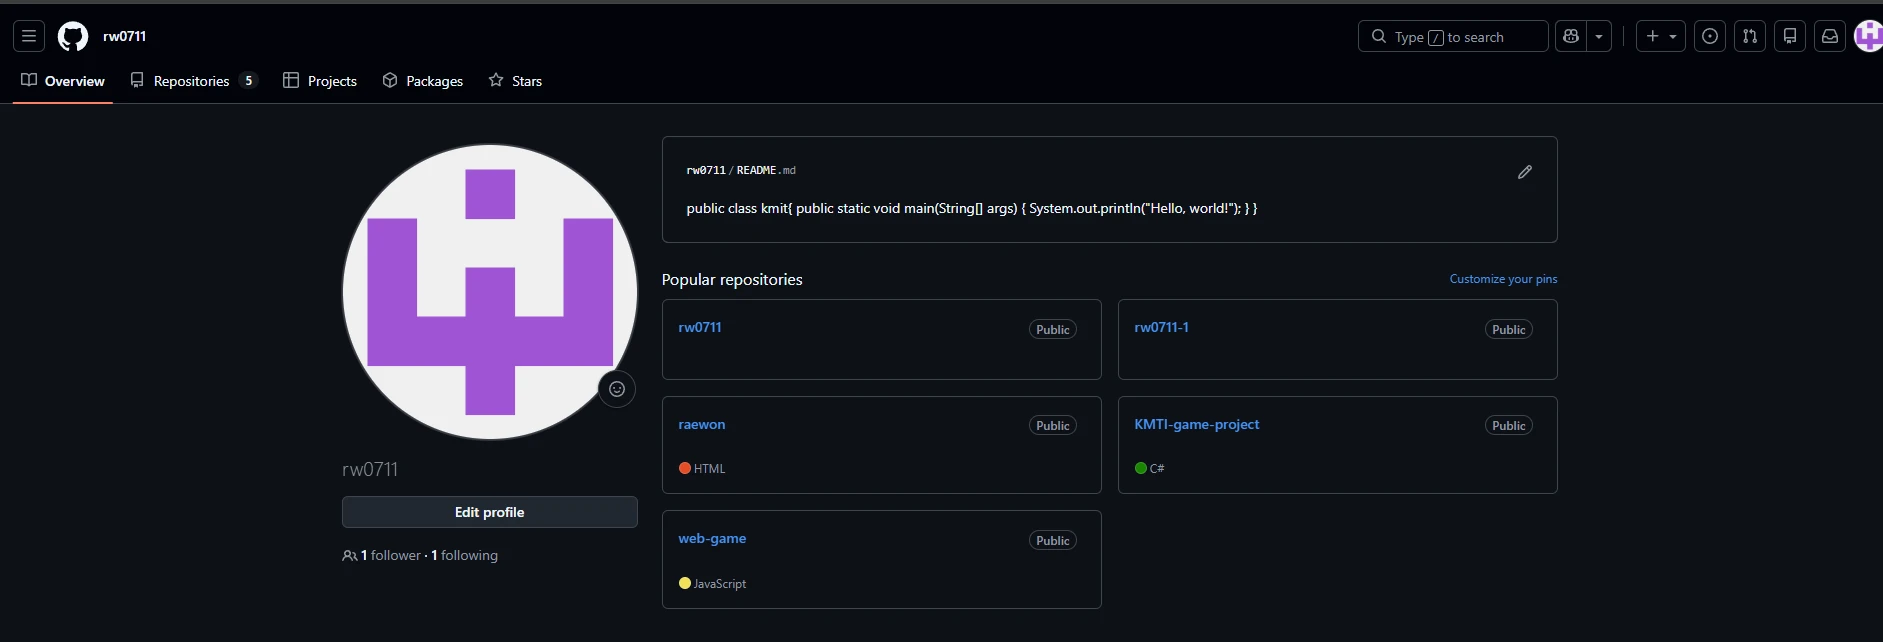Expand the Copilot dropdown arrow
Viewport: 1883px width, 642px height.
pyautogui.click(x=1599, y=36)
